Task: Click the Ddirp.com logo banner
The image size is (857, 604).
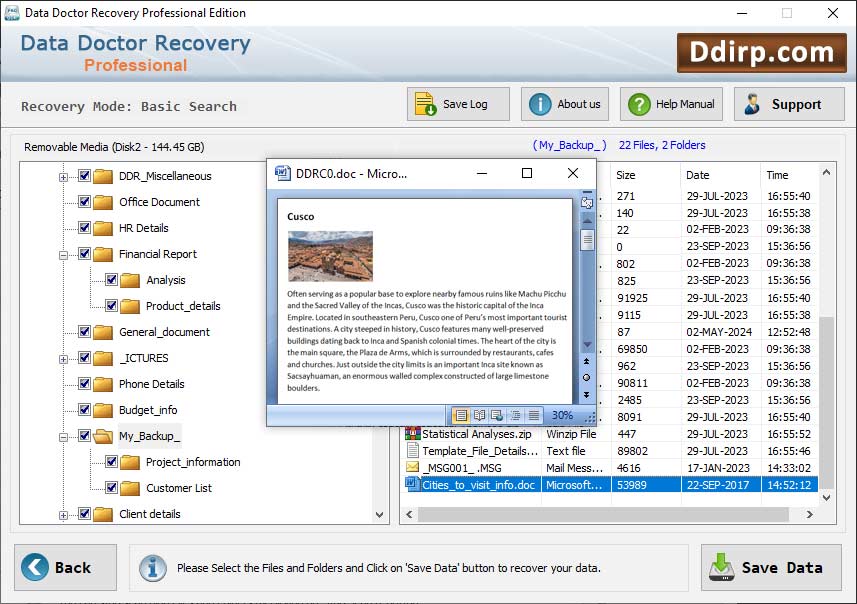Action: [x=761, y=53]
